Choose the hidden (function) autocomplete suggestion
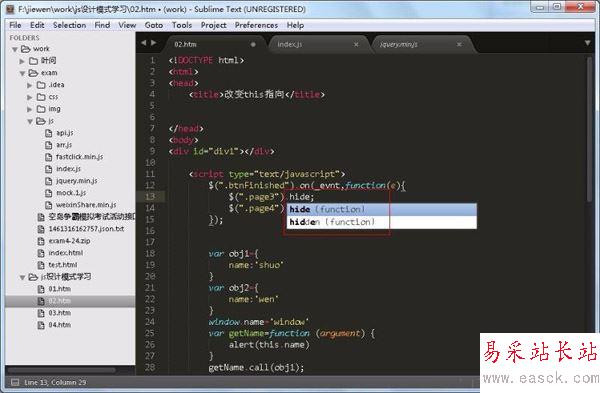Viewport: 600px width, 393px height. tap(382, 222)
